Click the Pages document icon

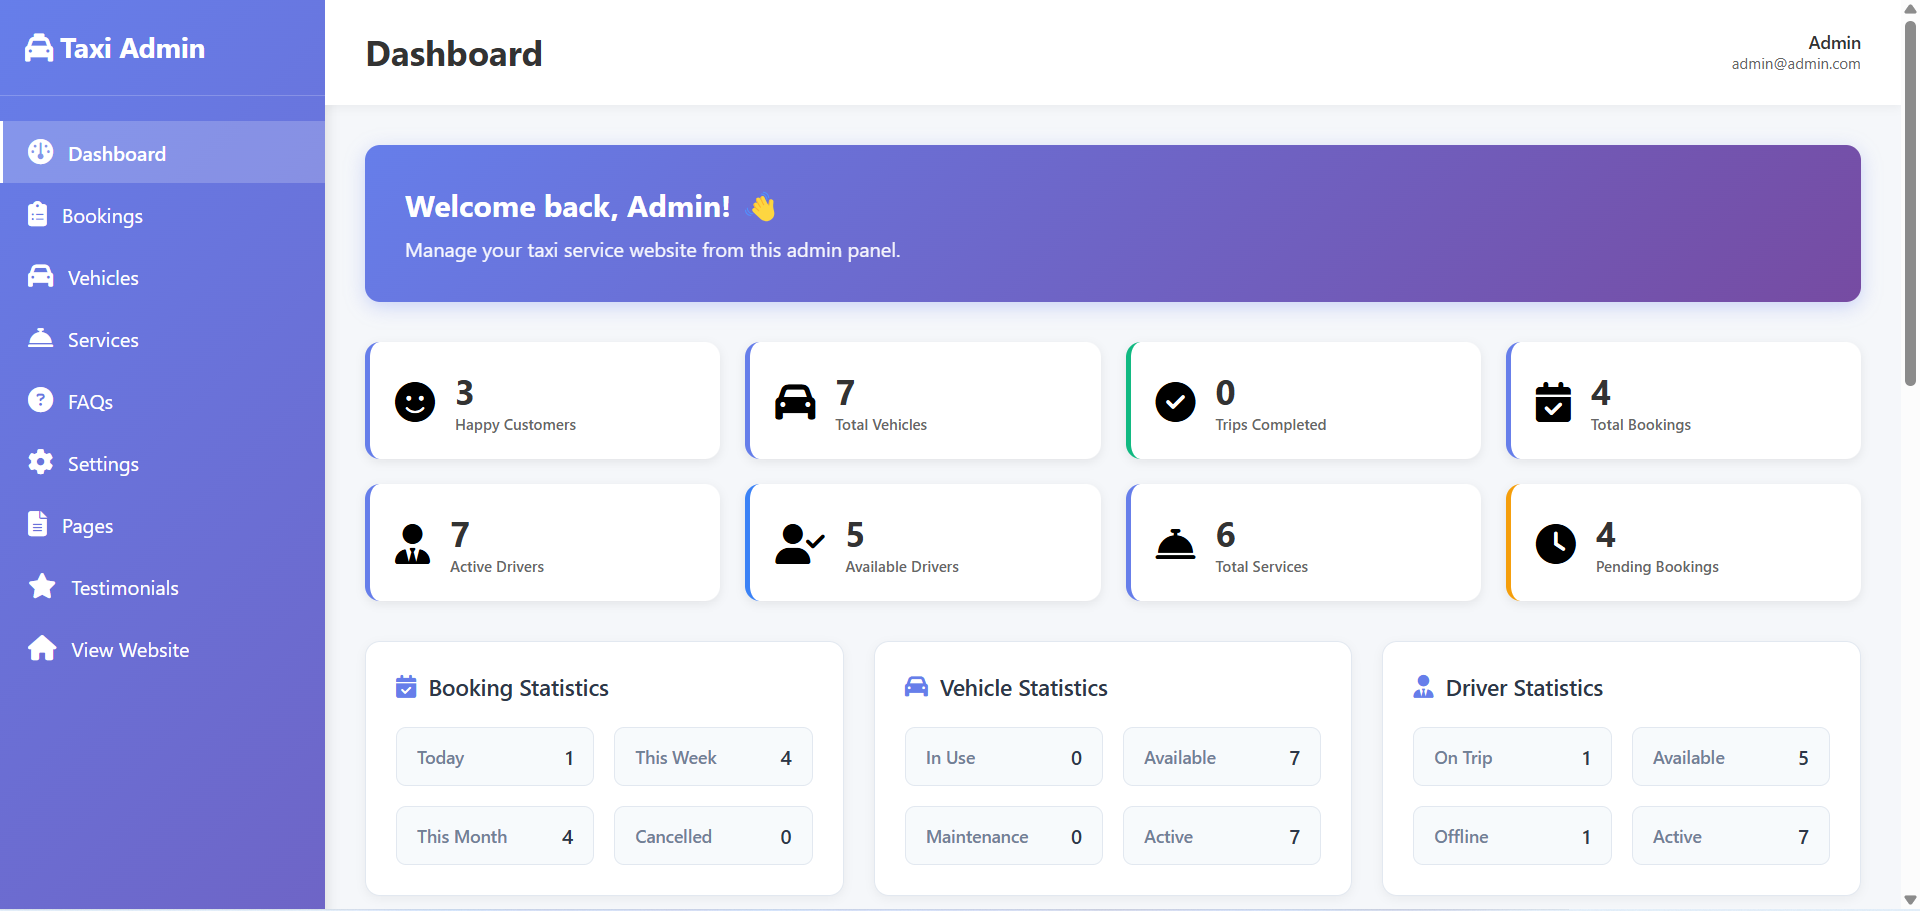[x=38, y=524]
